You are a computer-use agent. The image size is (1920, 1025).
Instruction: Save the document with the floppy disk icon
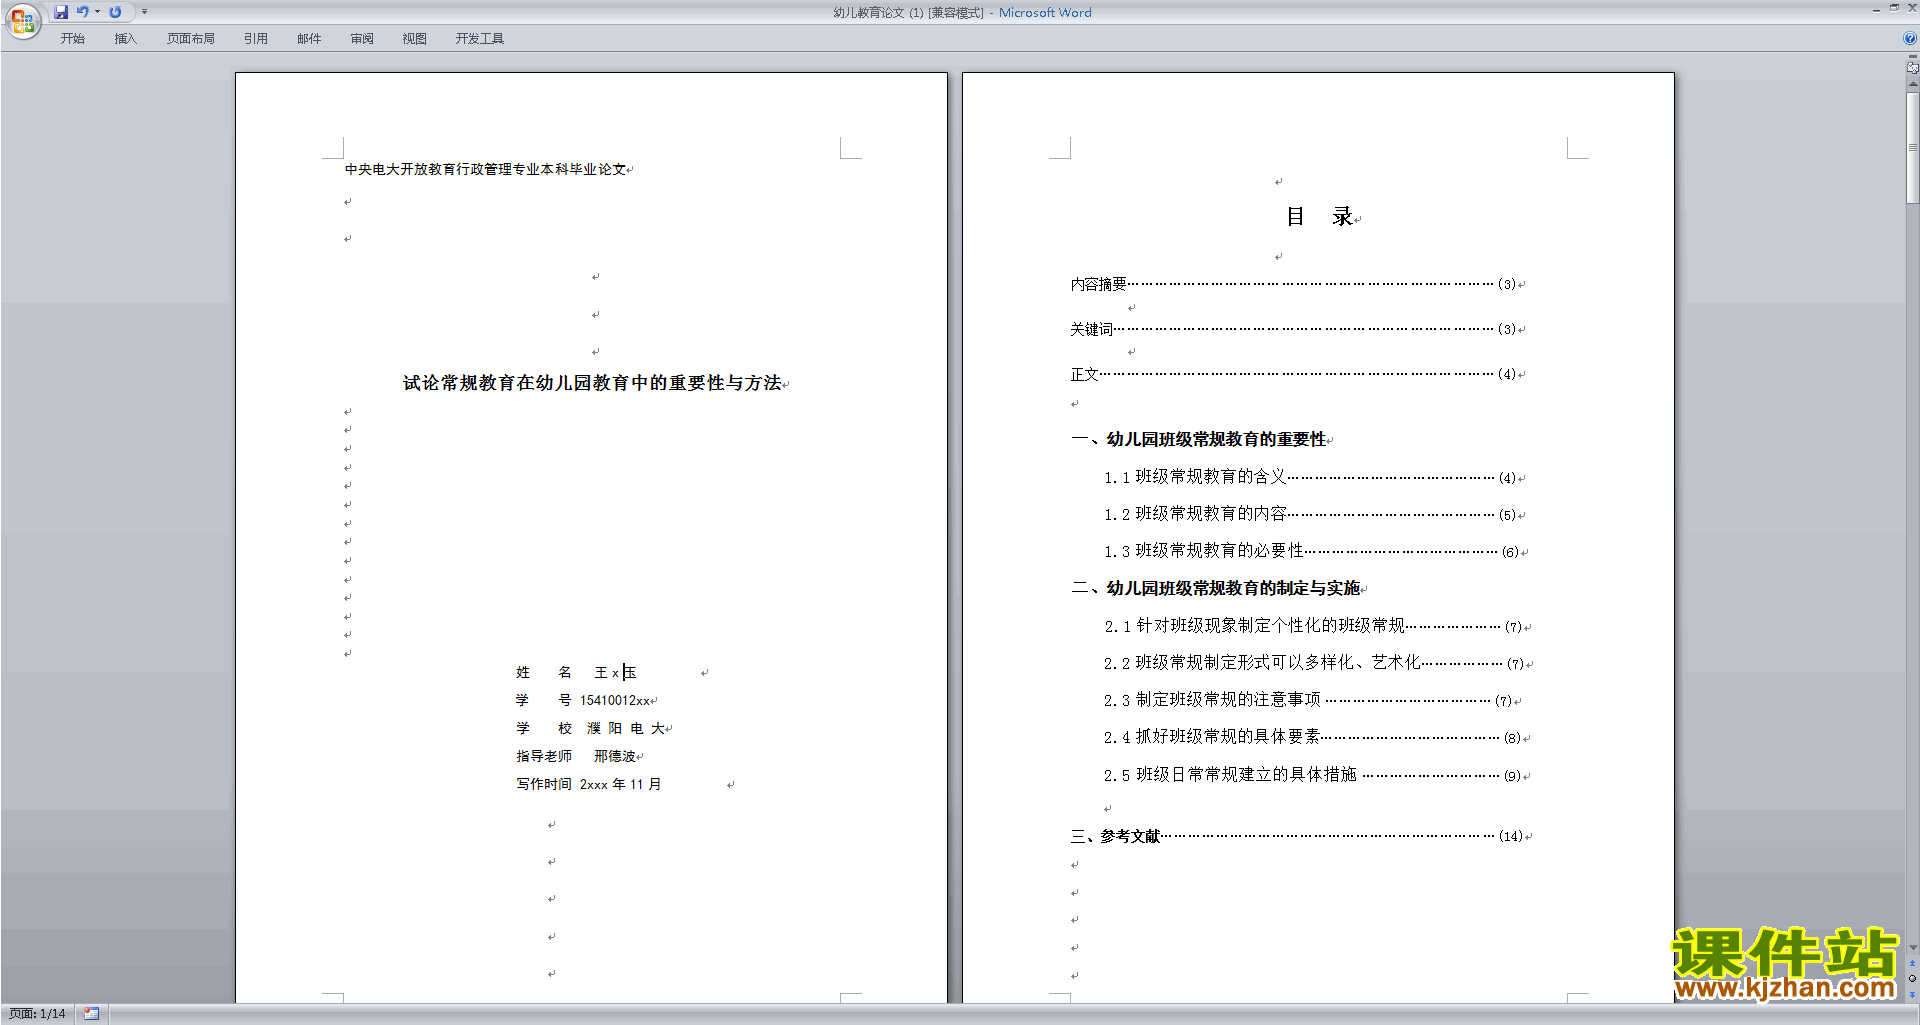click(x=61, y=12)
